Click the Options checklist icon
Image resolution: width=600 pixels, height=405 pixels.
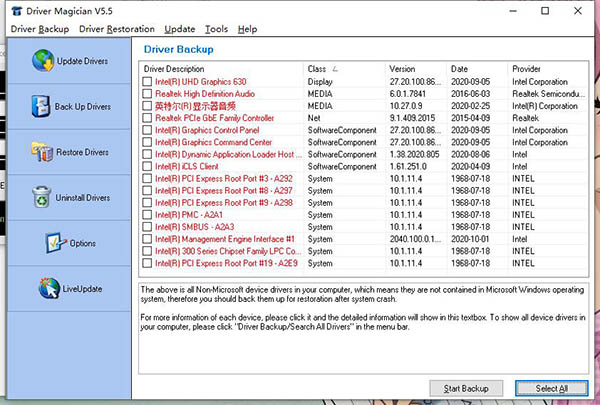click(x=56, y=243)
